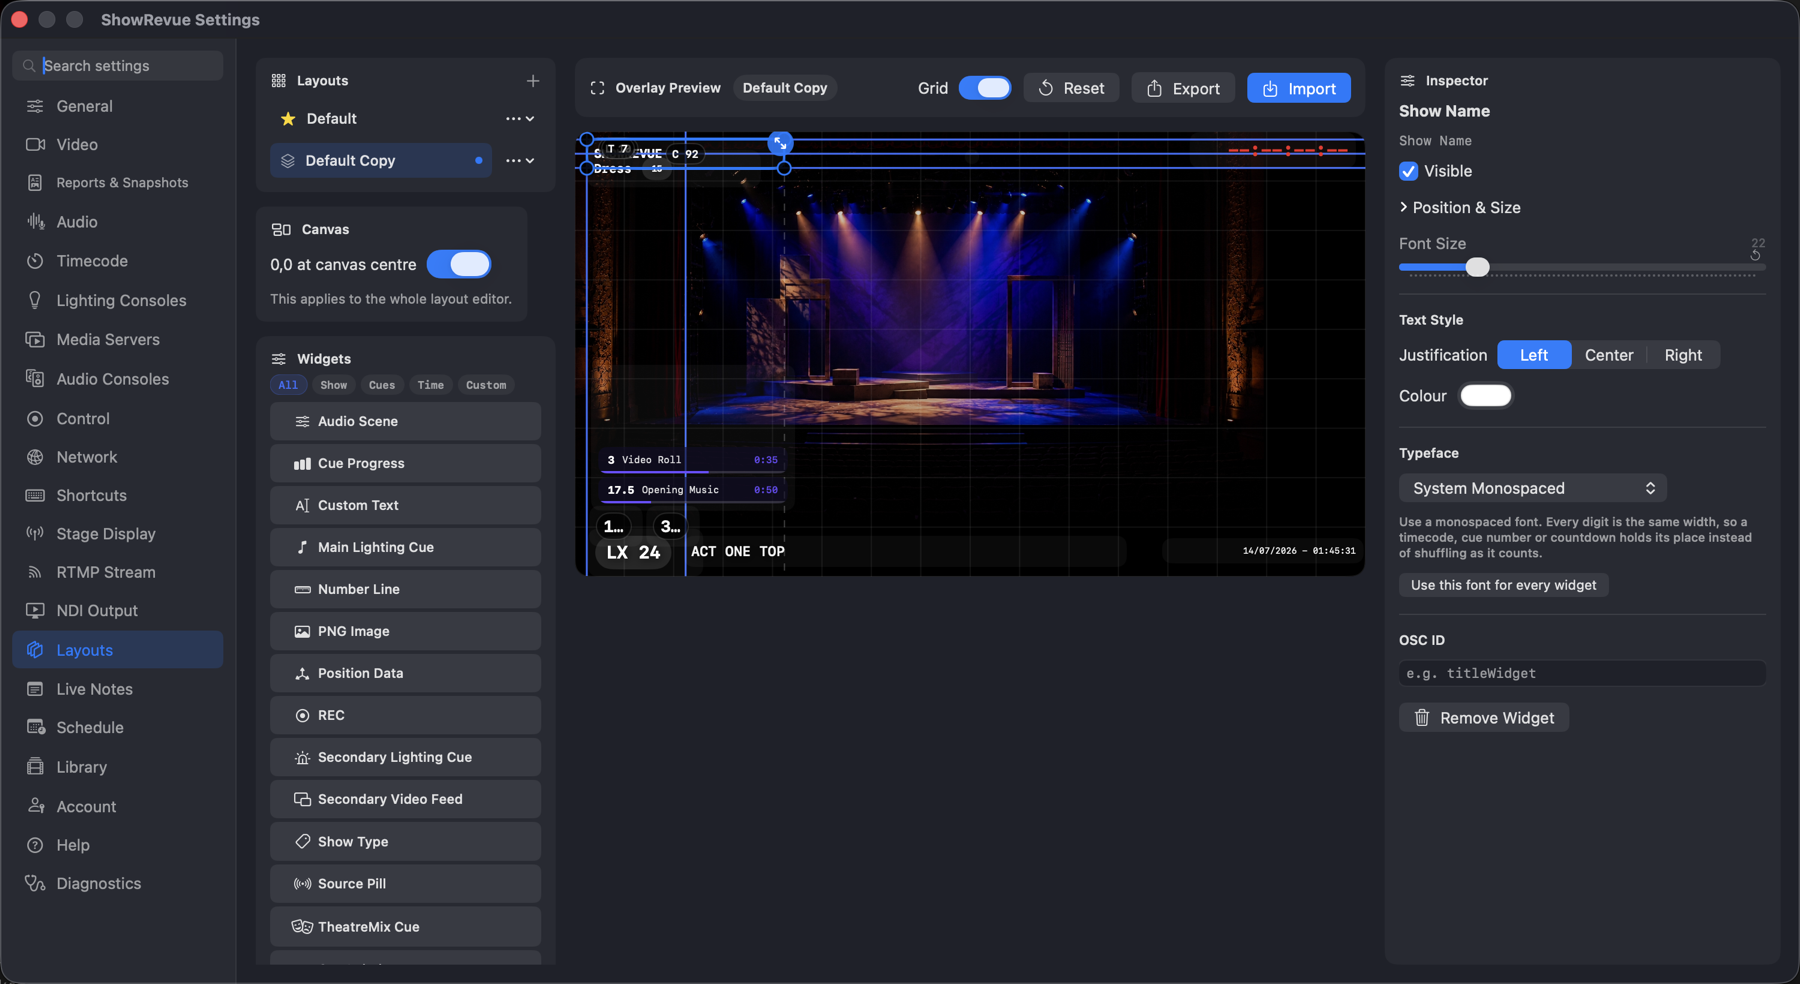Add the Source Pill widget

(x=405, y=884)
